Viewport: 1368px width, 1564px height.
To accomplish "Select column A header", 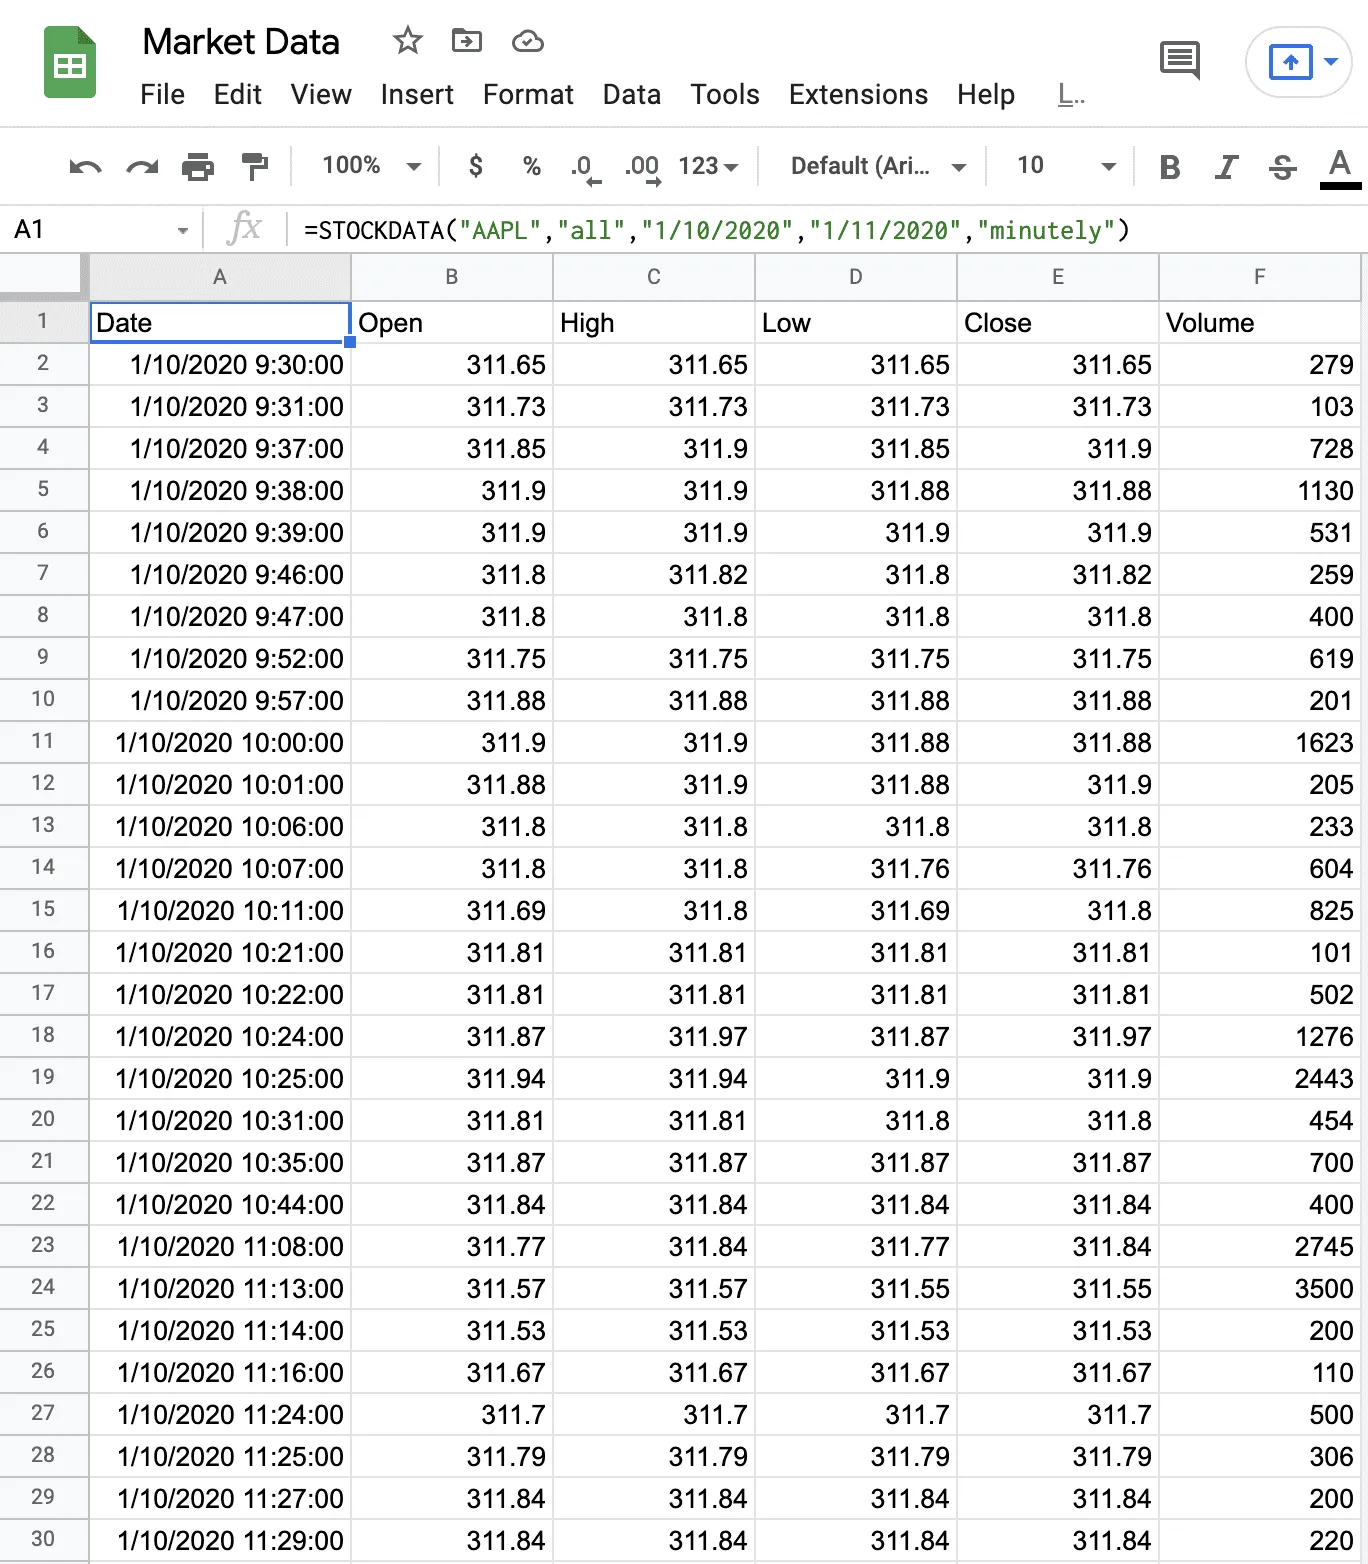I will (220, 277).
